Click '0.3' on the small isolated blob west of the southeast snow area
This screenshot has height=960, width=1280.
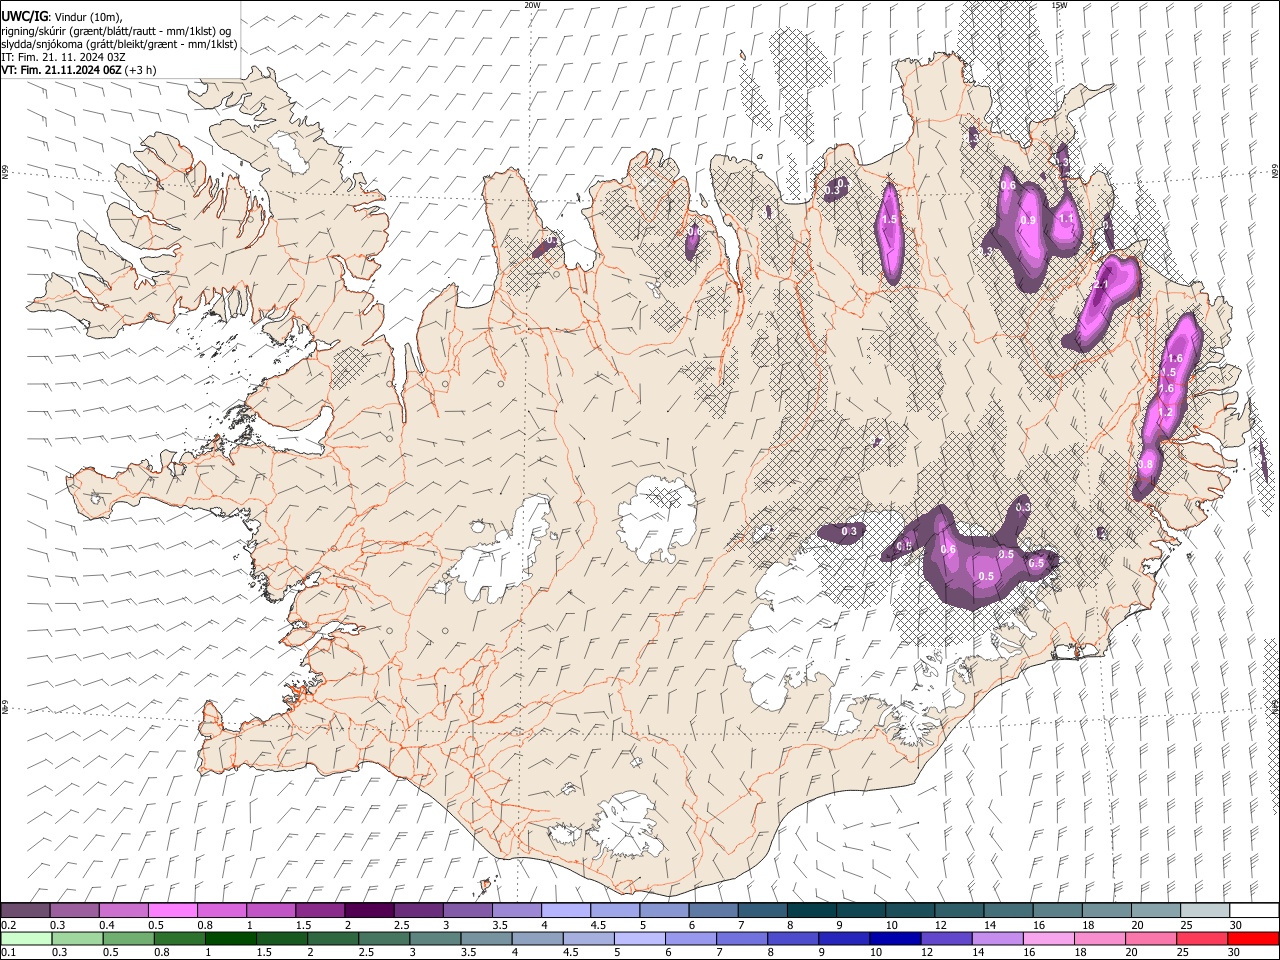click(x=850, y=531)
